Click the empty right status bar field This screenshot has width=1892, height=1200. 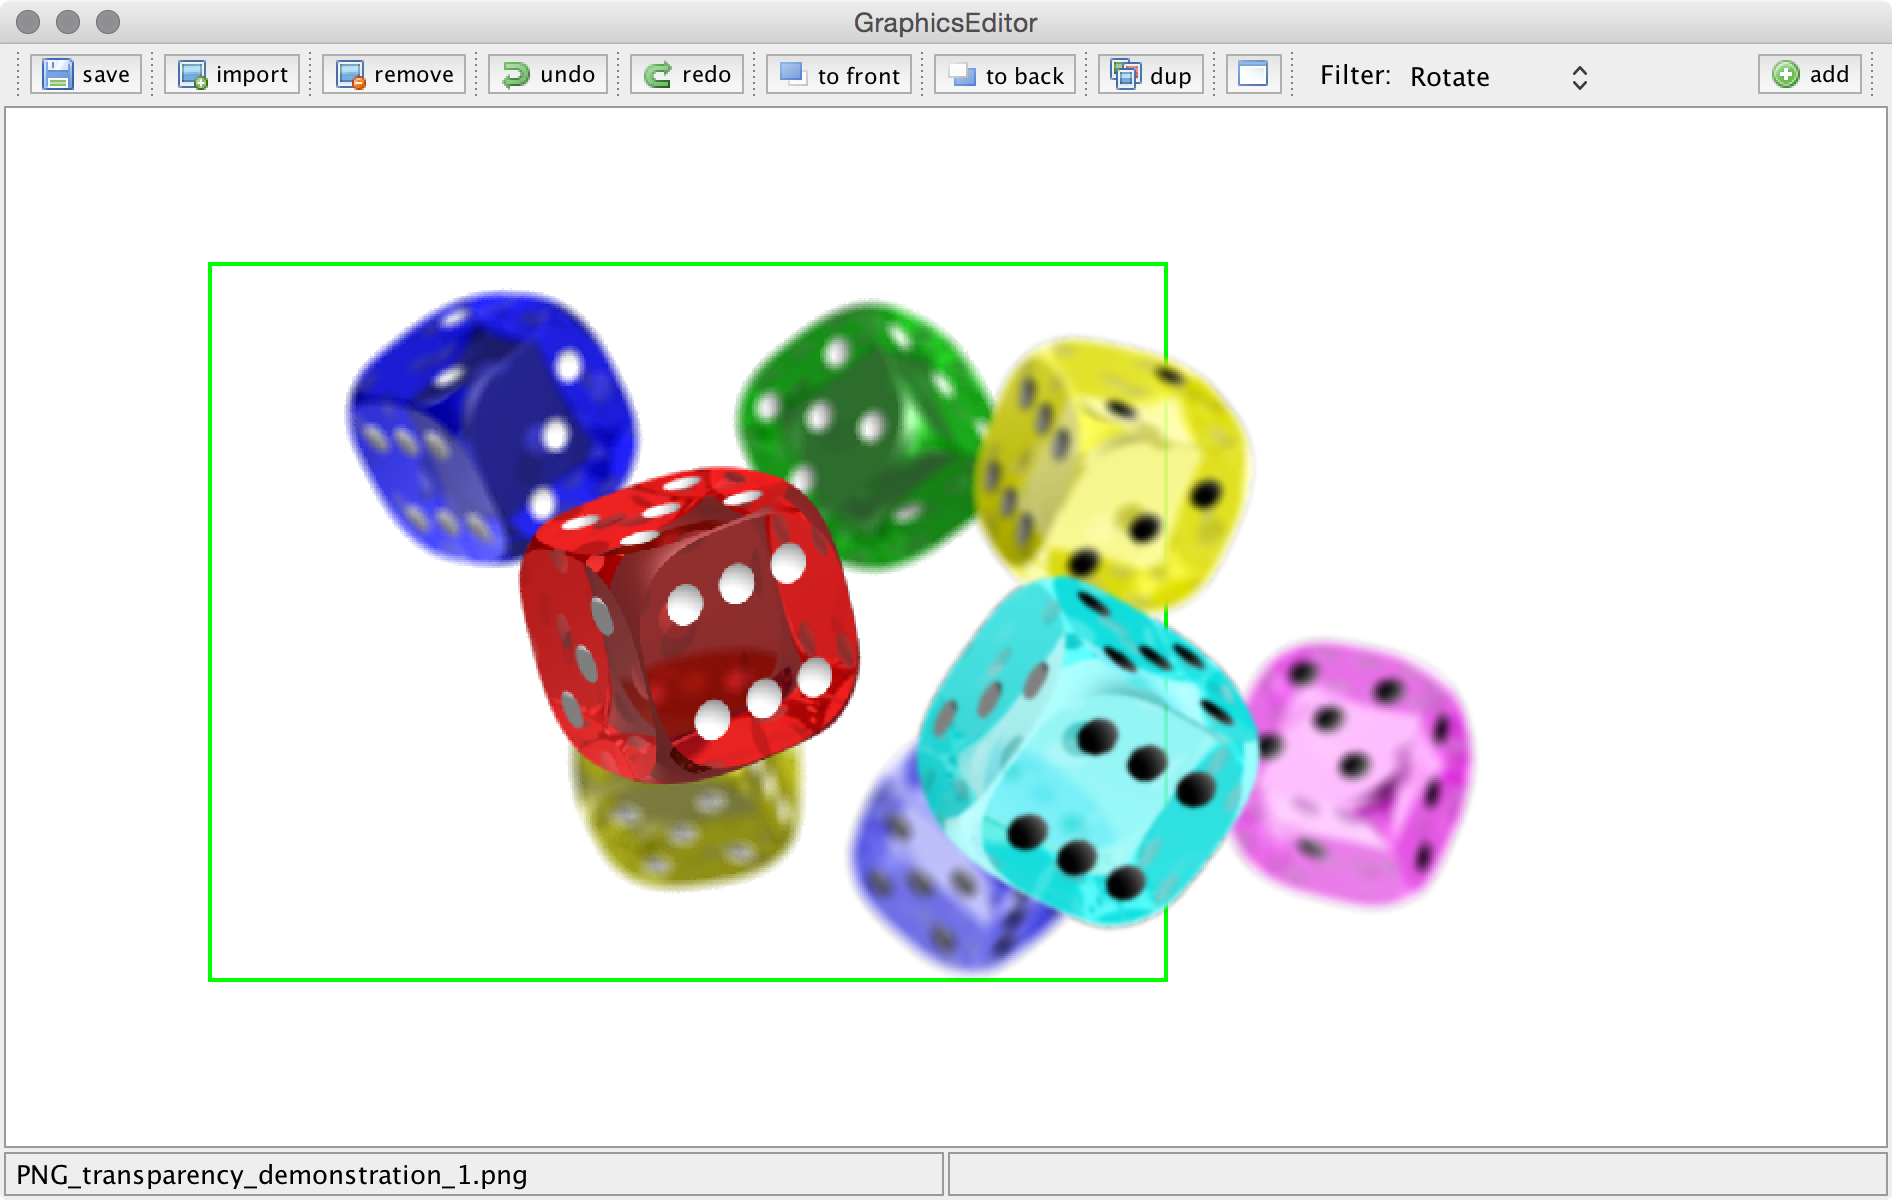coord(1416,1175)
